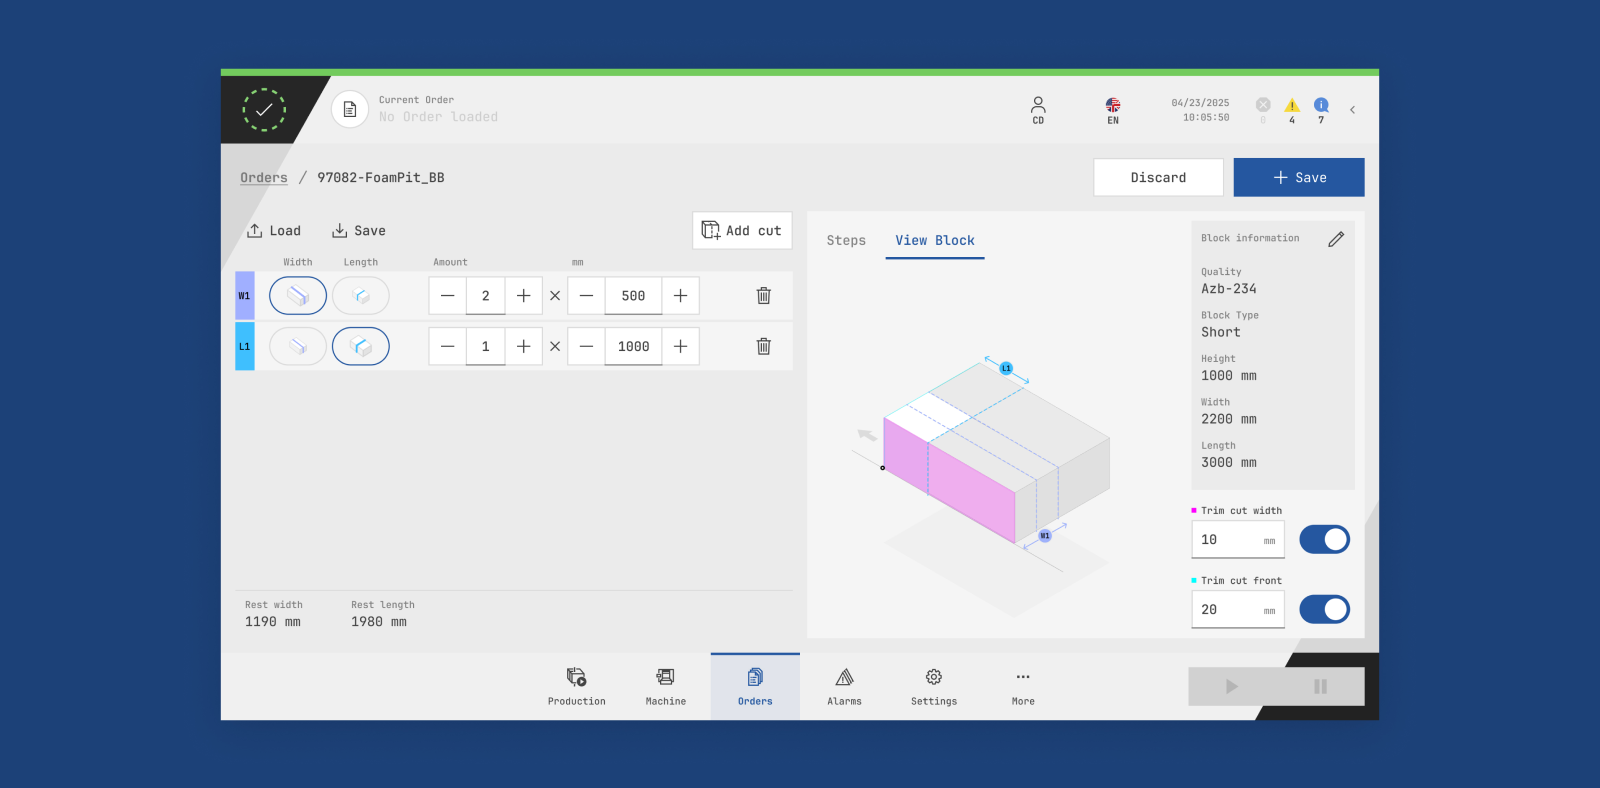
Task: Open the info notifications icon
Action: [1321, 107]
